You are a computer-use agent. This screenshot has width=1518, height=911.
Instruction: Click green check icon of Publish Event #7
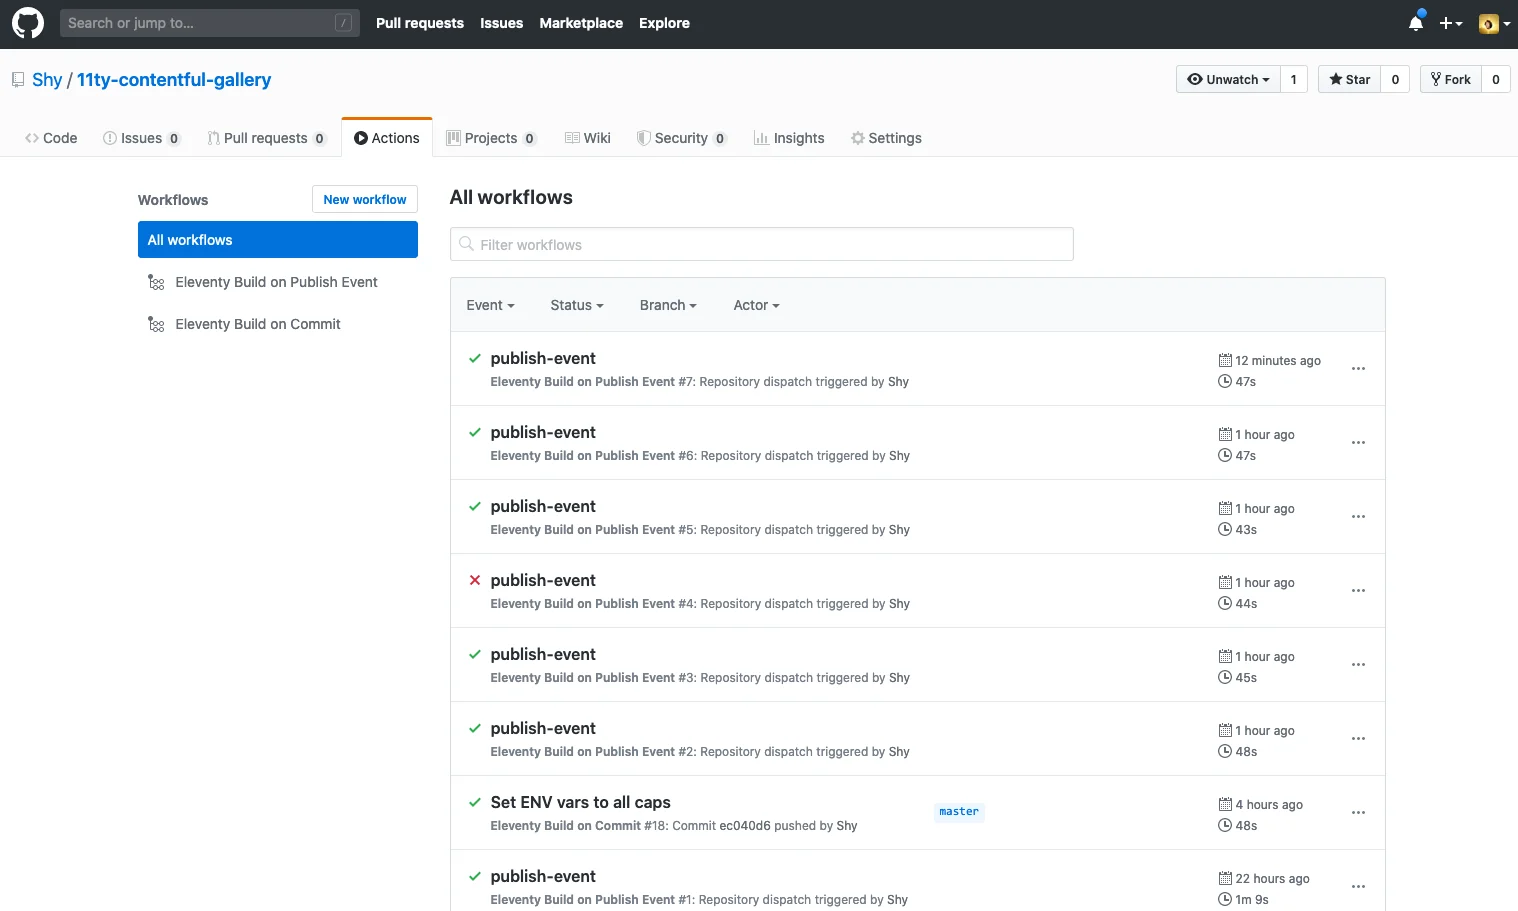[x=475, y=358]
